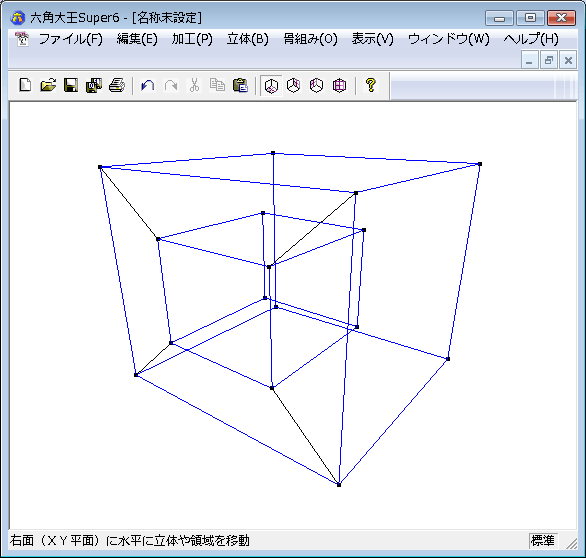Undo the last action with the blue arrow
This screenshot has height=558, width=586.
[x=148, y=86]
